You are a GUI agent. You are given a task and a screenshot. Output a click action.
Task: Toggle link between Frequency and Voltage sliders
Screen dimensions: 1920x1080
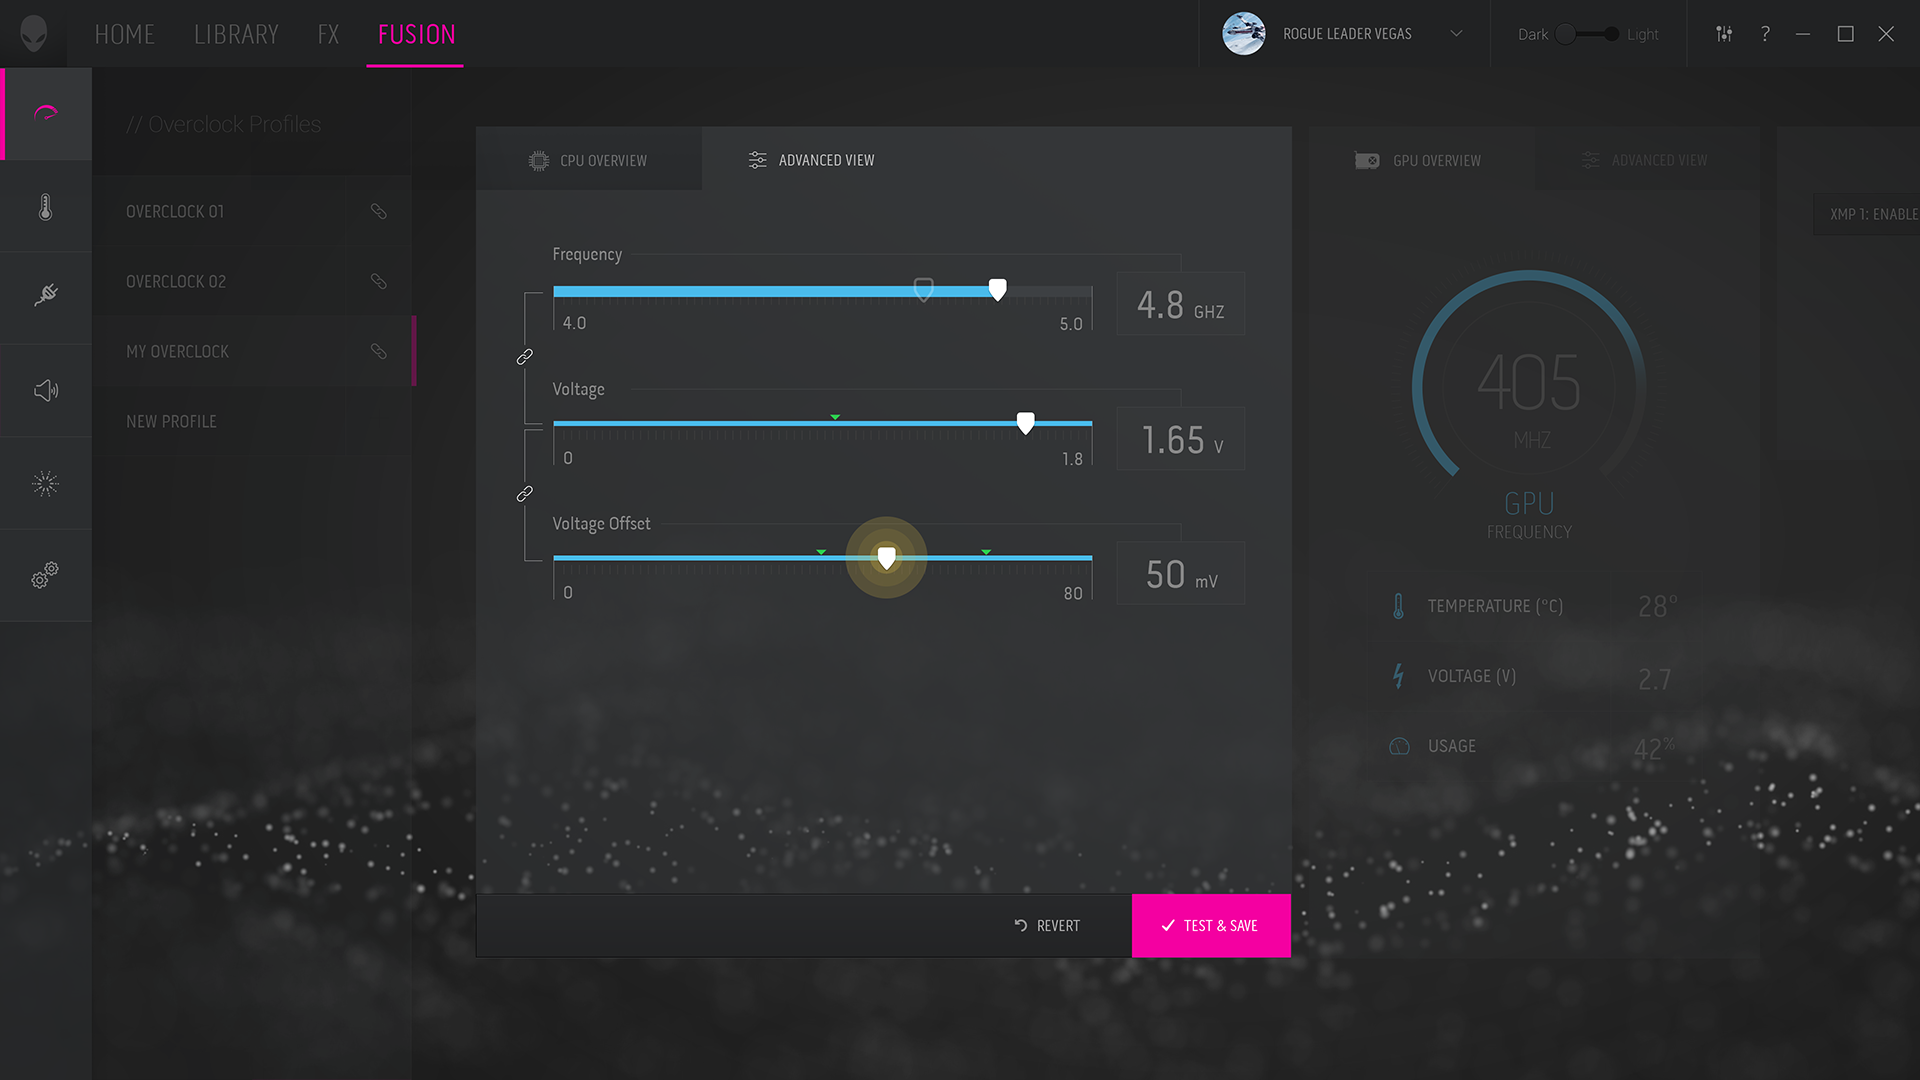tap(524, 357)
